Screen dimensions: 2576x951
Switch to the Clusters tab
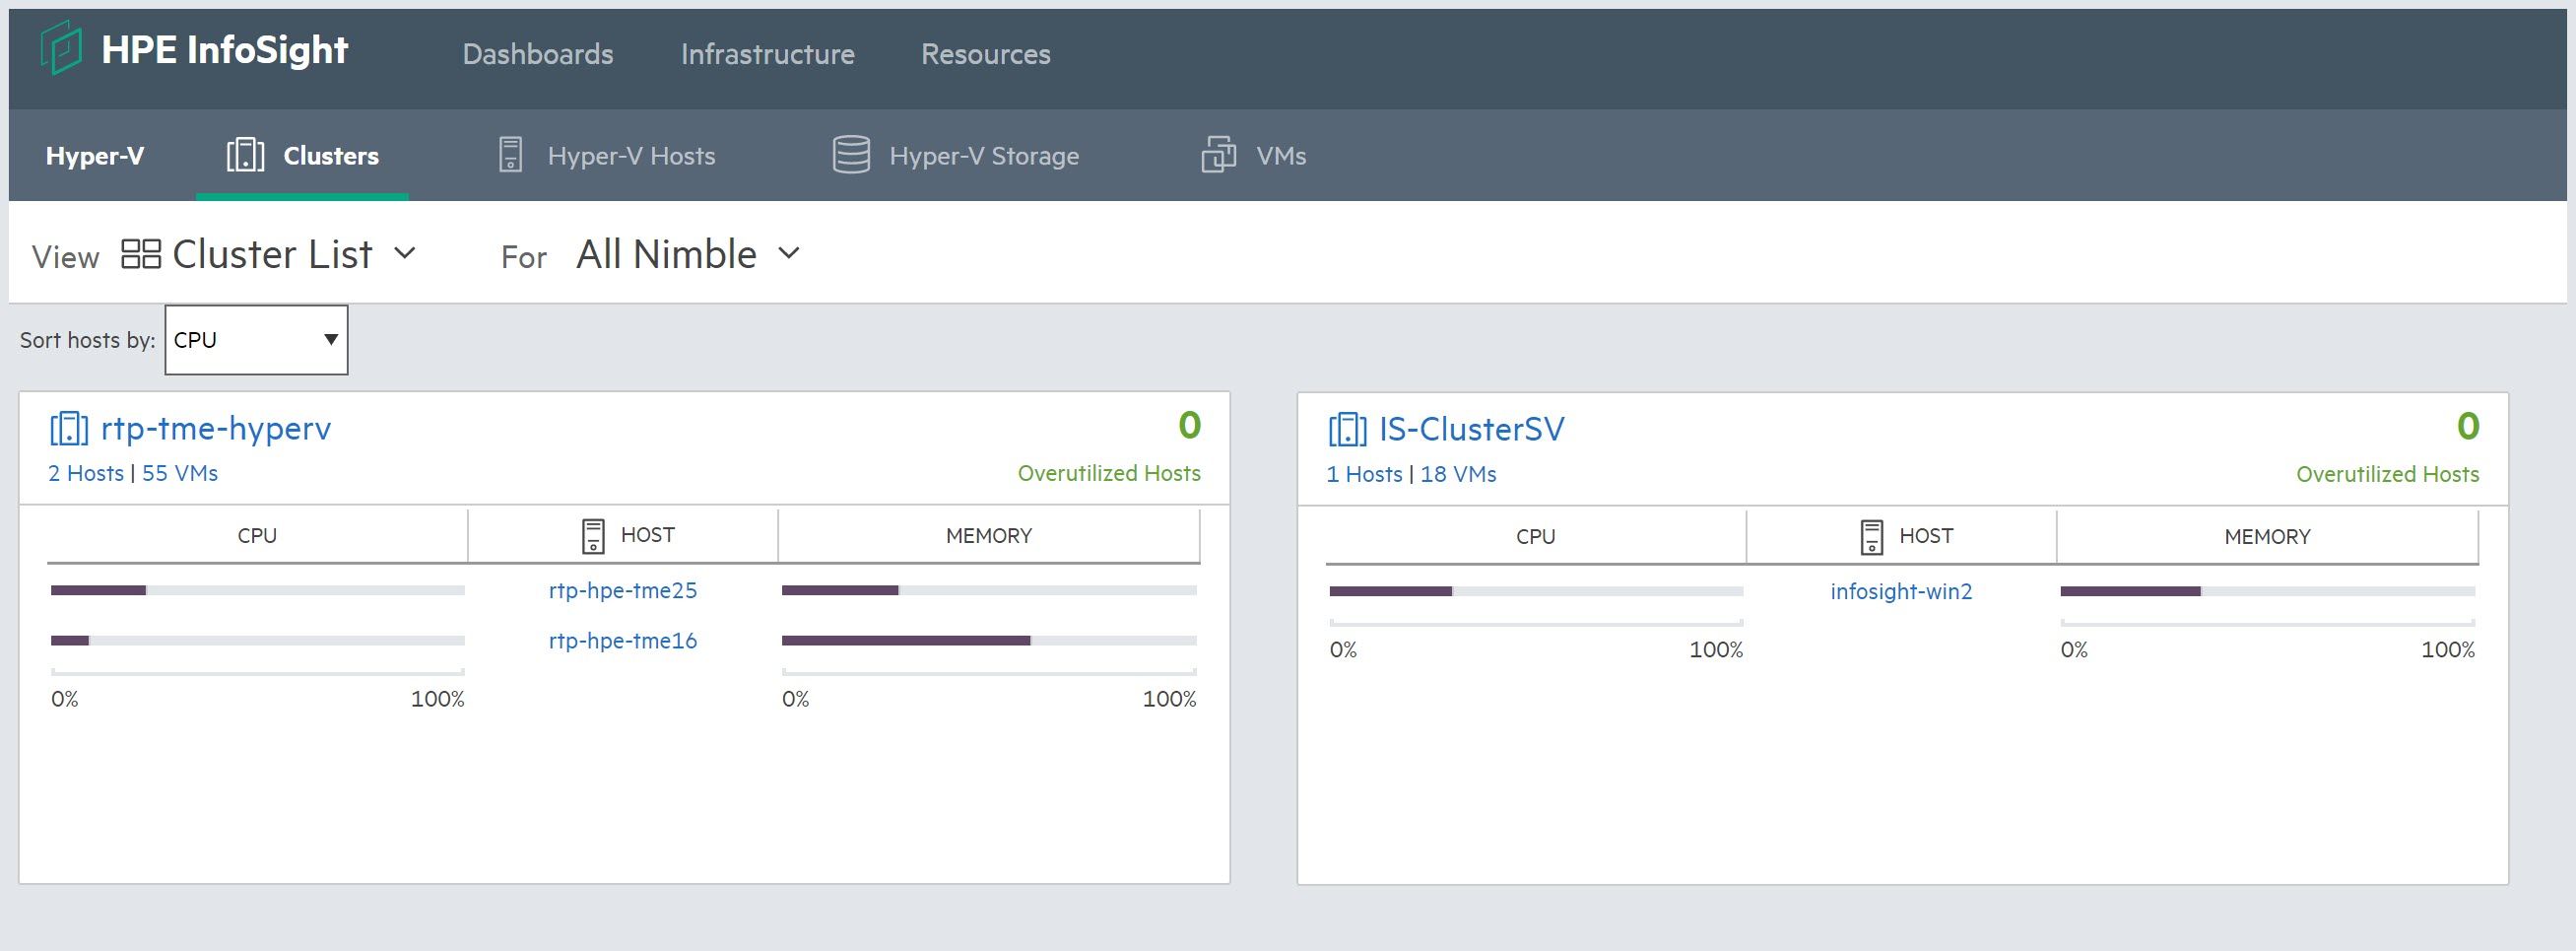click(302, 156)
